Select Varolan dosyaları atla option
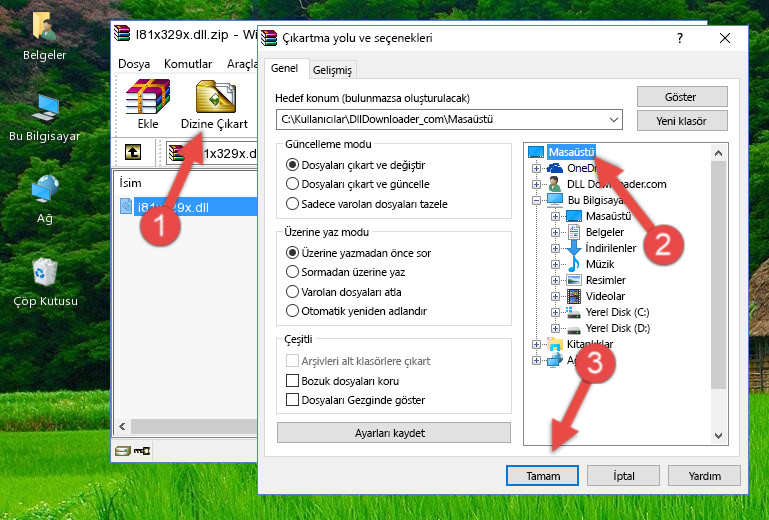 (292, 292)
